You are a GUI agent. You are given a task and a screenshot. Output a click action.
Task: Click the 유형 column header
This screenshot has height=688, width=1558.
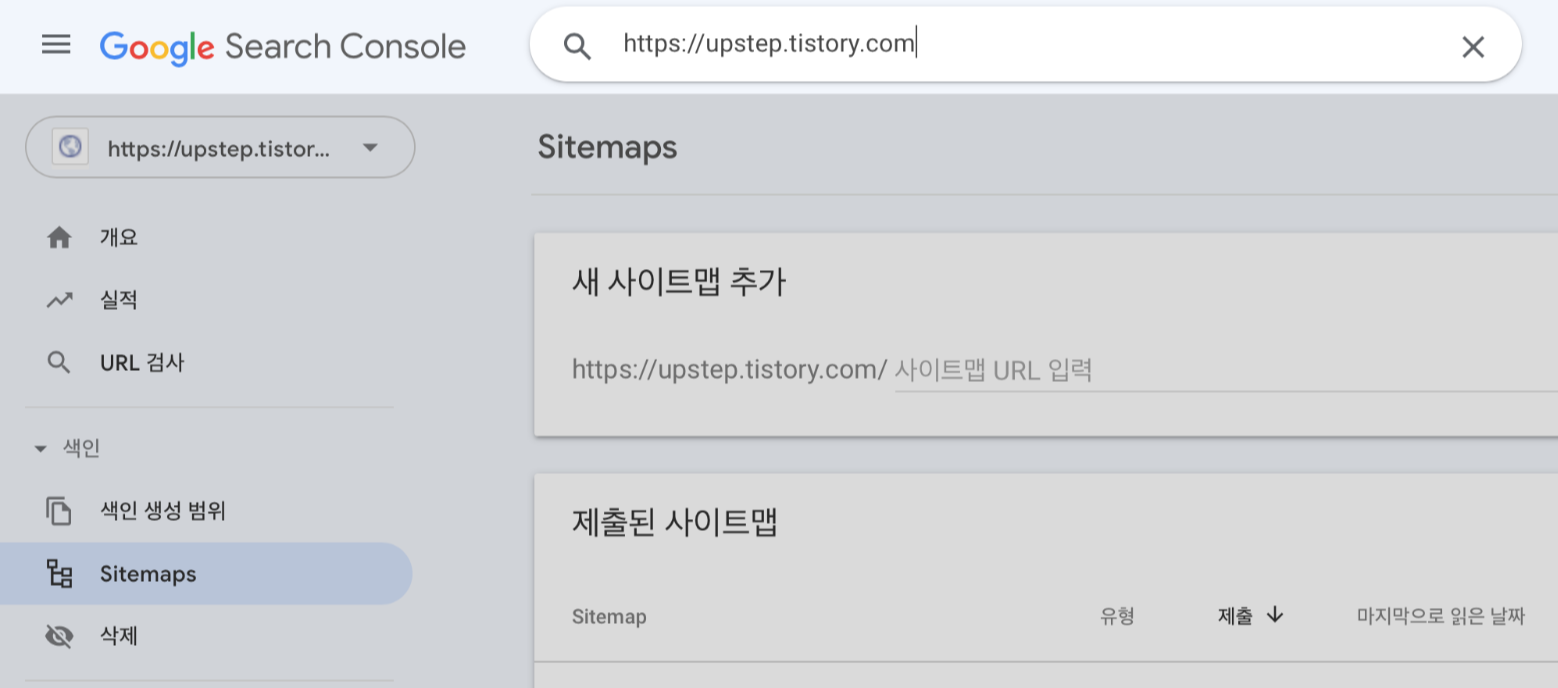pyautogui.click(x=1117, y=616)
